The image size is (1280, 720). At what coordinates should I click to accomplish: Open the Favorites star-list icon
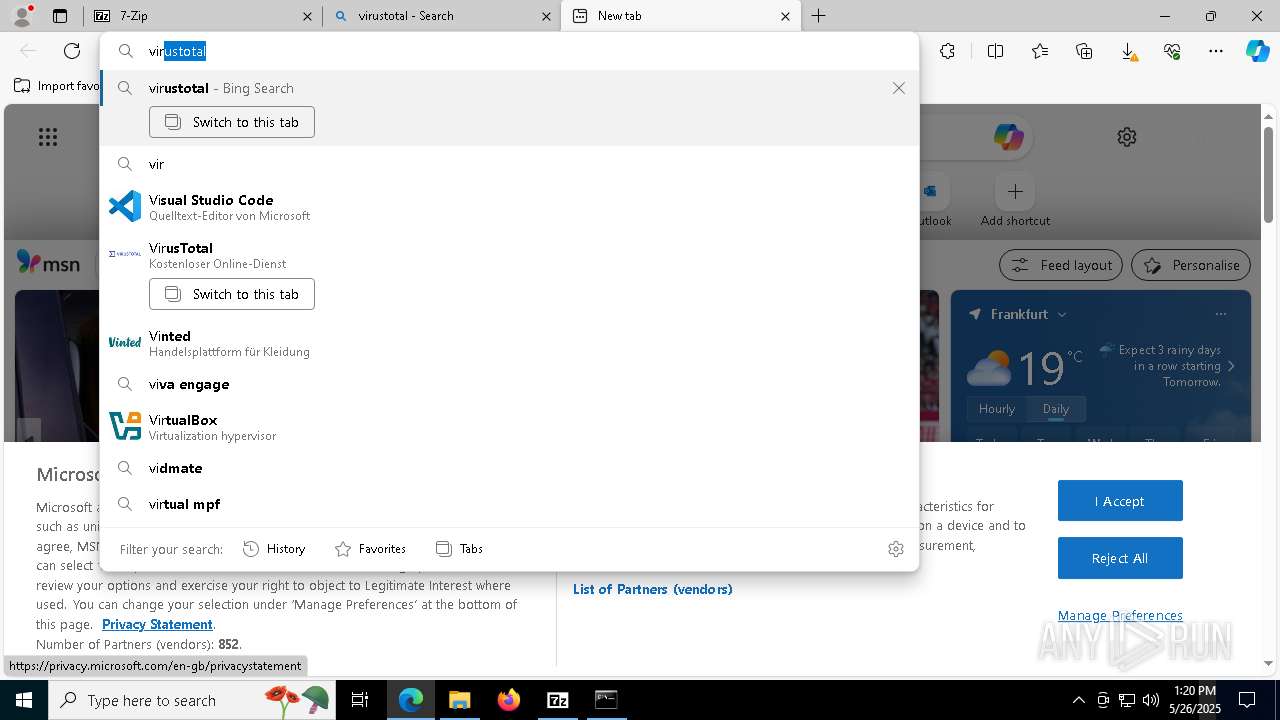[x=1040, y=51]
